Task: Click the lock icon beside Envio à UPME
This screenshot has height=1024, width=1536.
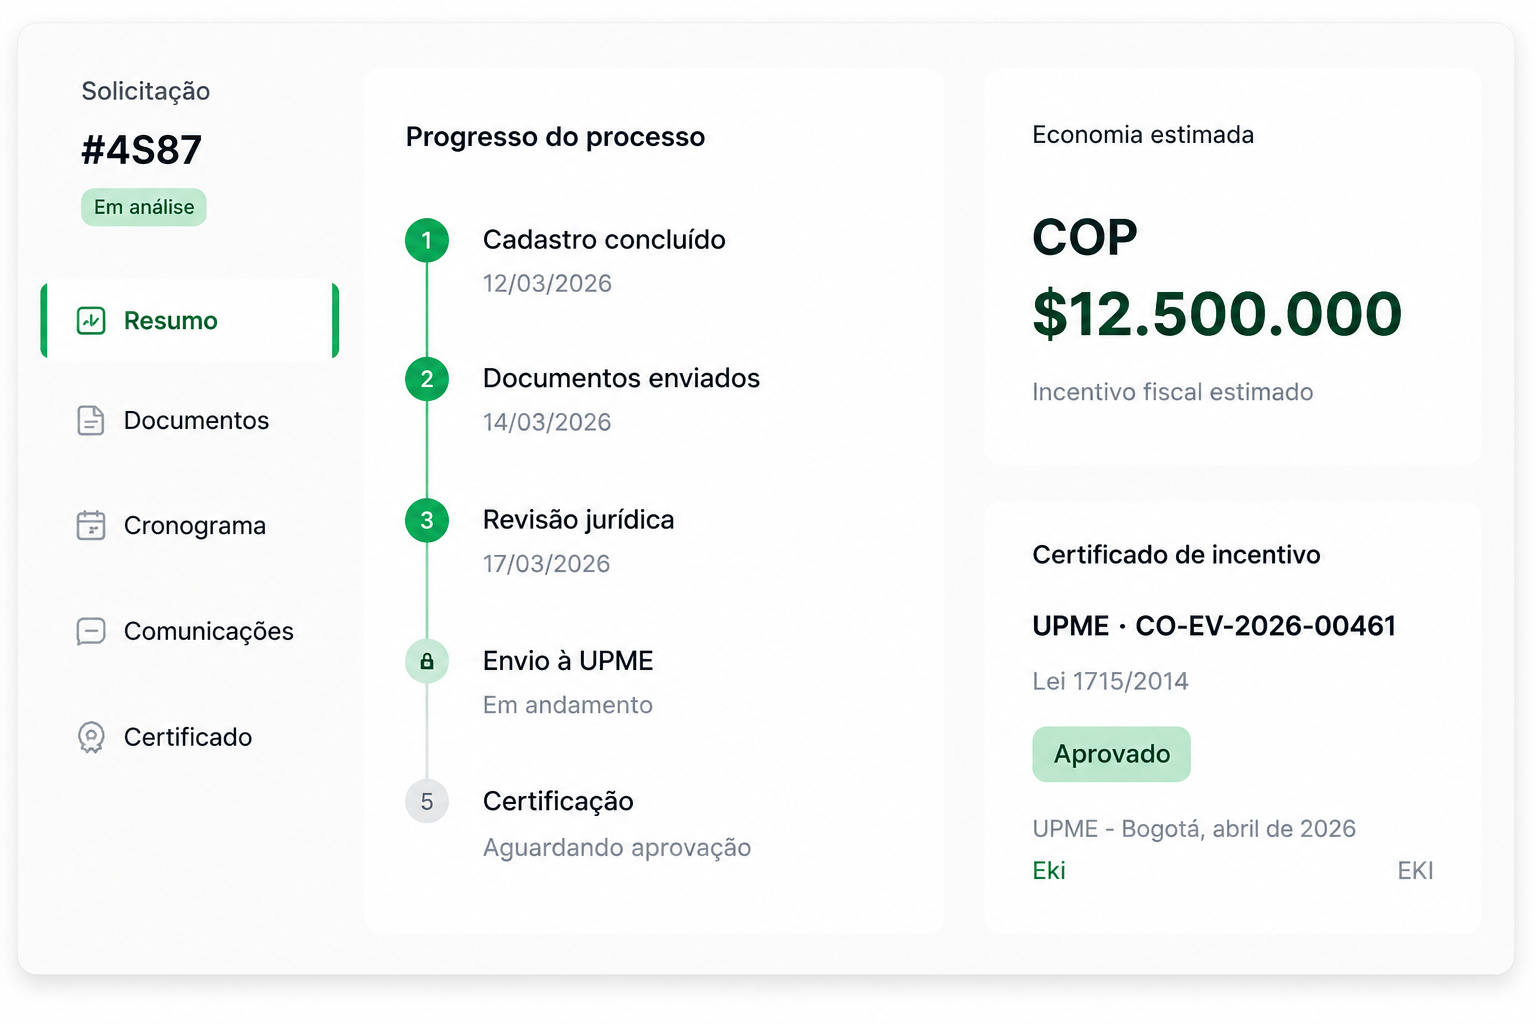Action: 427,662
